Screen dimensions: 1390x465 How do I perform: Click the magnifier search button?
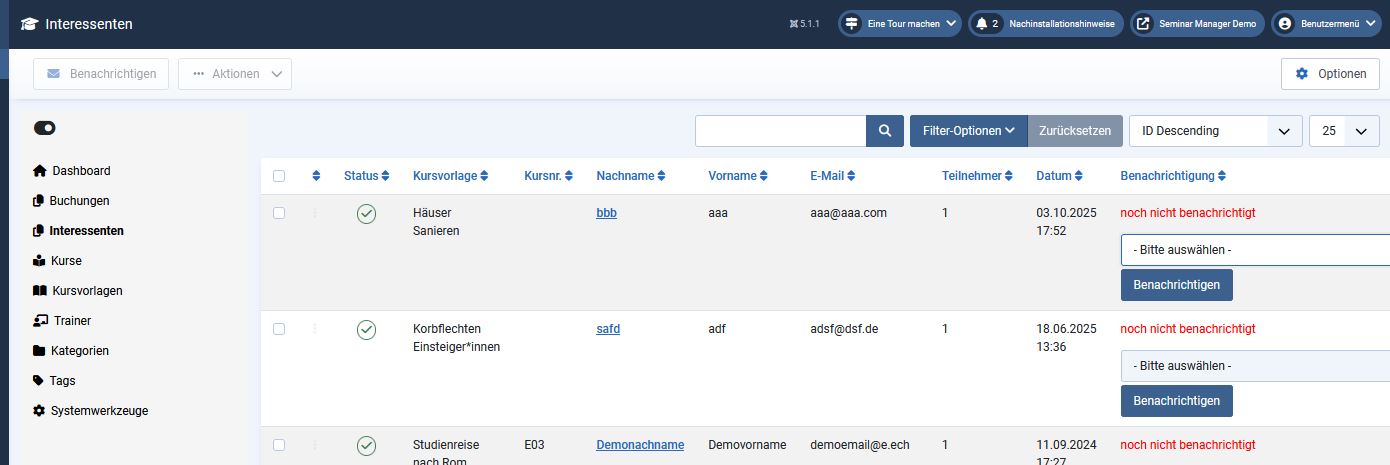point(884,131)
